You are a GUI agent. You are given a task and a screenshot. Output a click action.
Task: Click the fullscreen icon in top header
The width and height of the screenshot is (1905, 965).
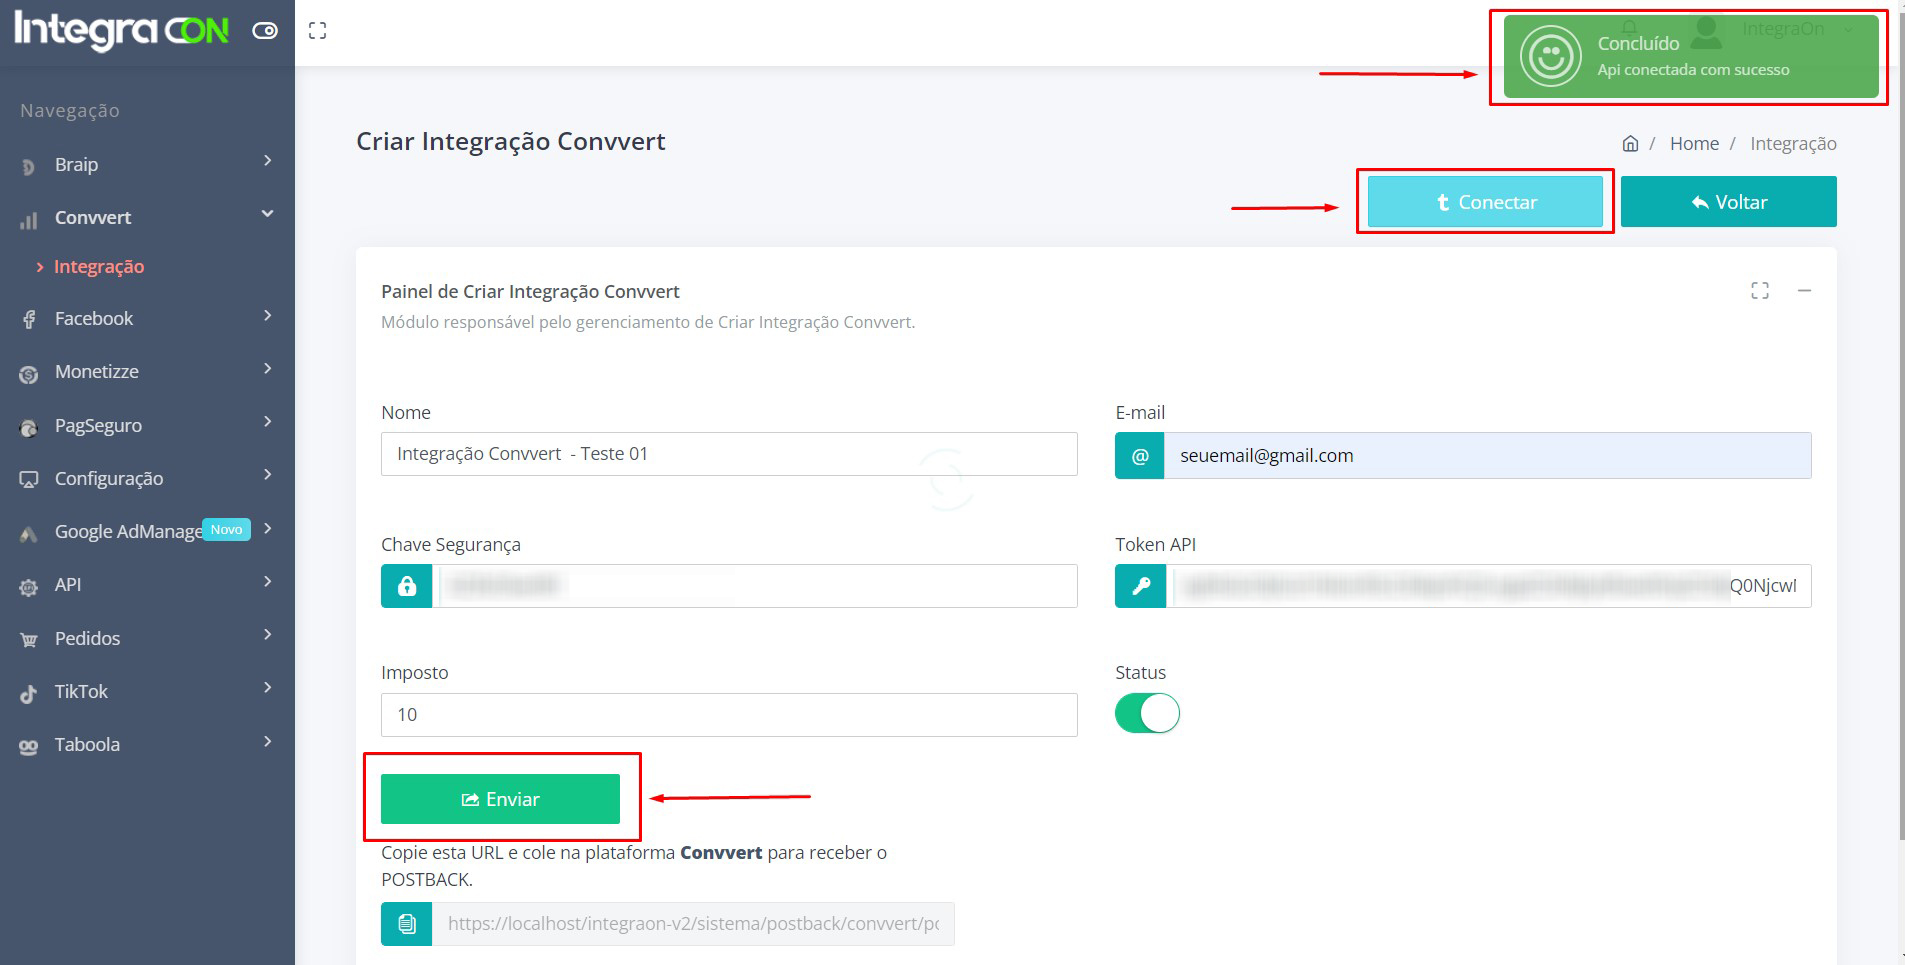pyautogui.click(x=317, y=31)
